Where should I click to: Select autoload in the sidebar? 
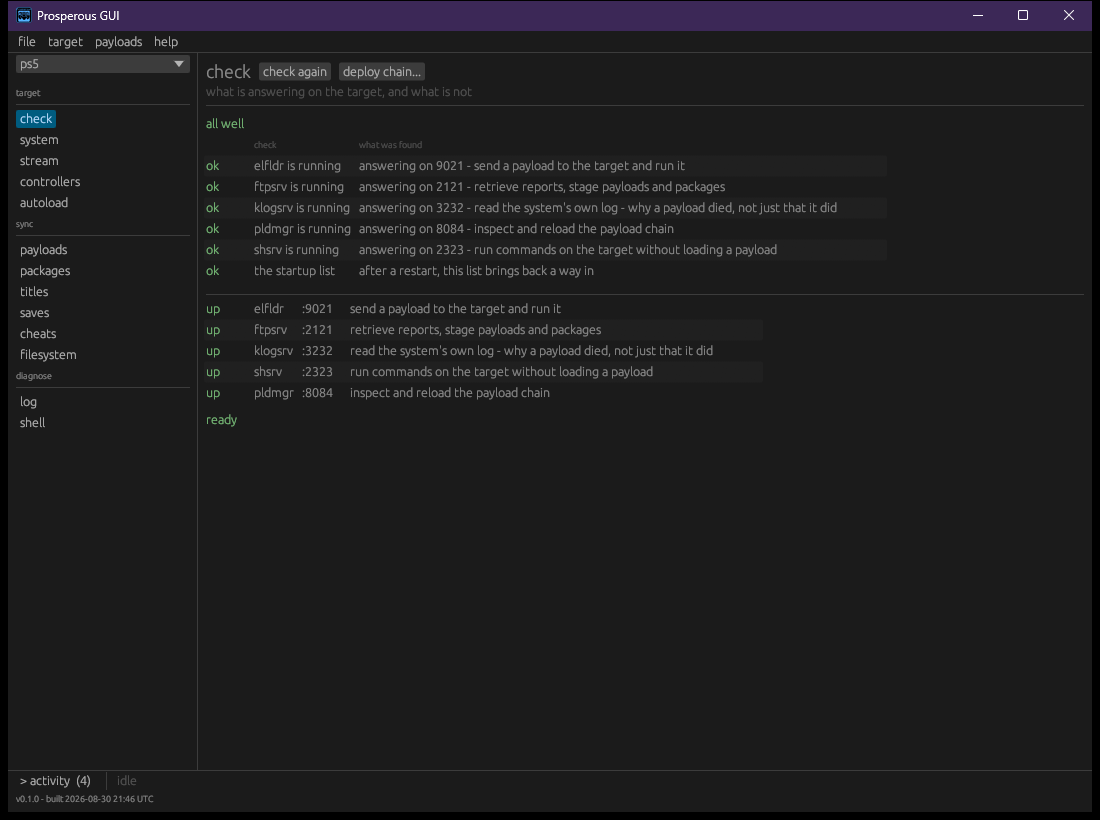(x=43, y=203)
